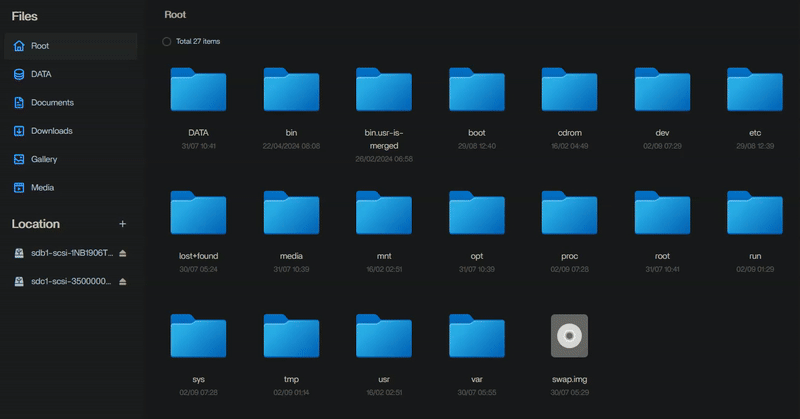Open the sdc1-scsi-3500000 drive
The image size is (800, 419).
click(72, 282)
